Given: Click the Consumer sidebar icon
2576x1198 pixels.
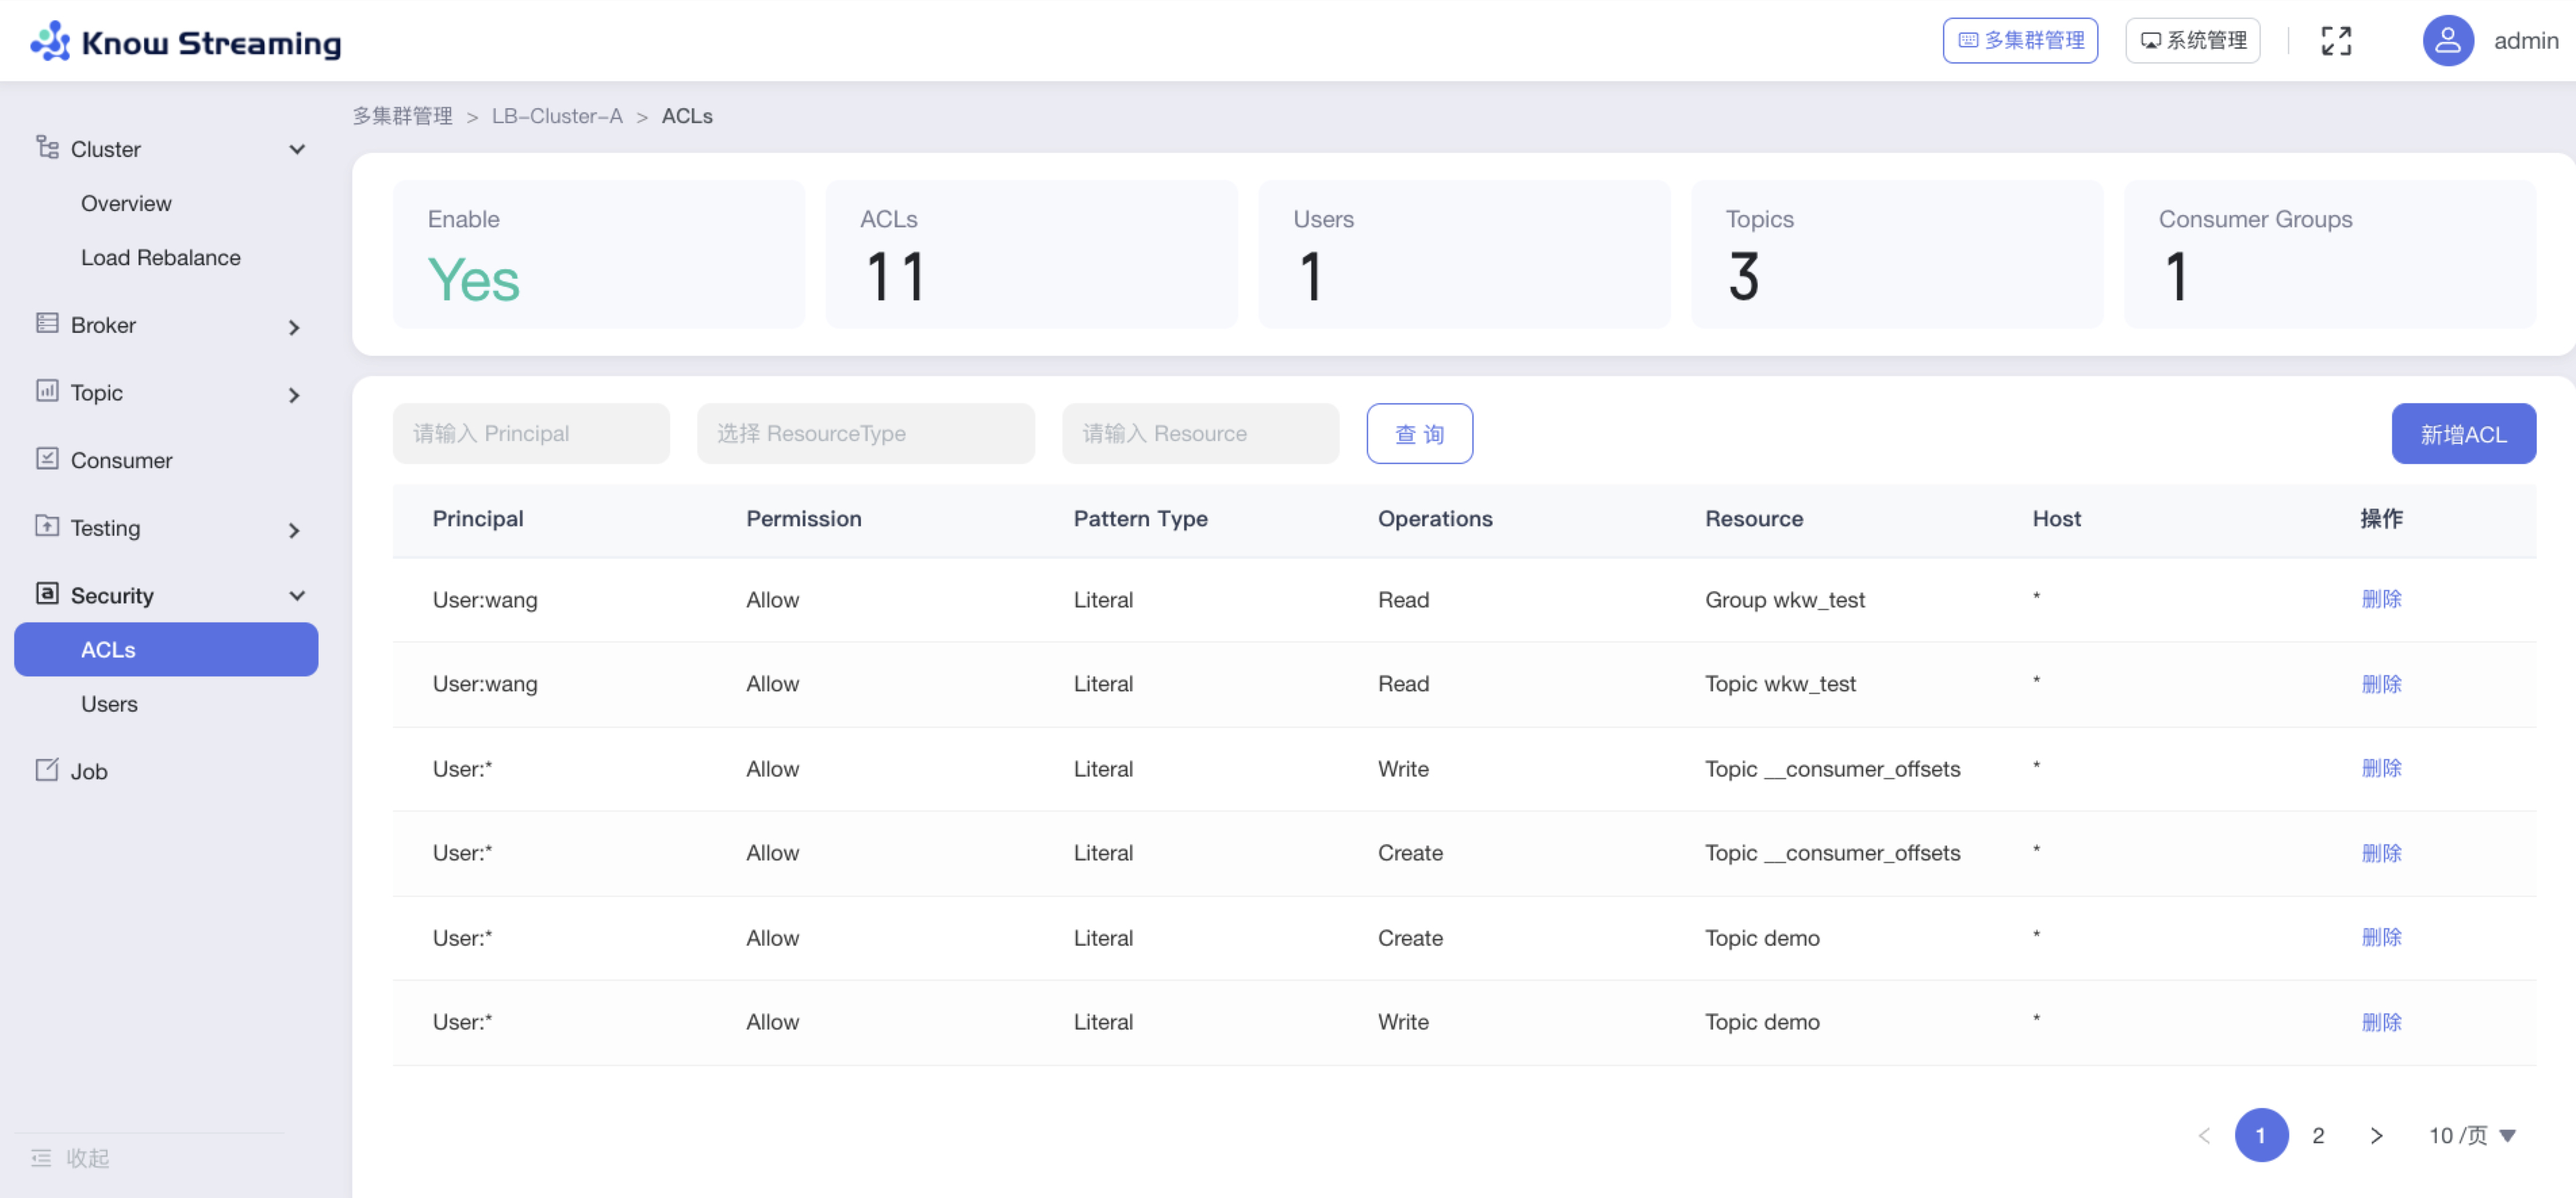Looking at the screenshot, I should click(x=47, y=459).
